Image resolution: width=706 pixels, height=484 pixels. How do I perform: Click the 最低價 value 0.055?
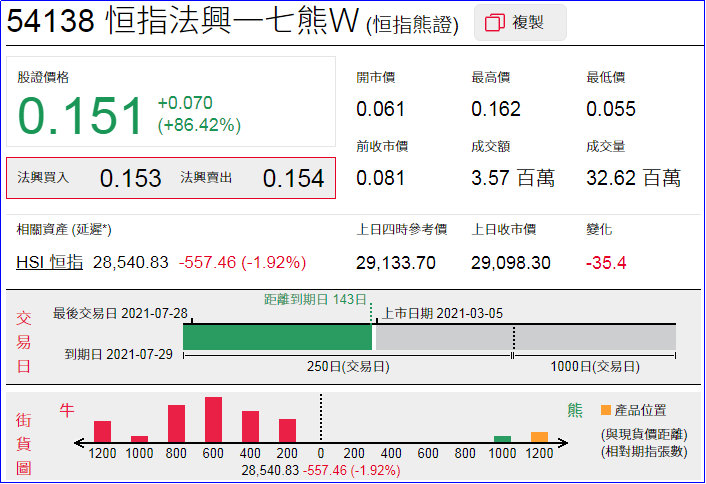coord(611,109)
